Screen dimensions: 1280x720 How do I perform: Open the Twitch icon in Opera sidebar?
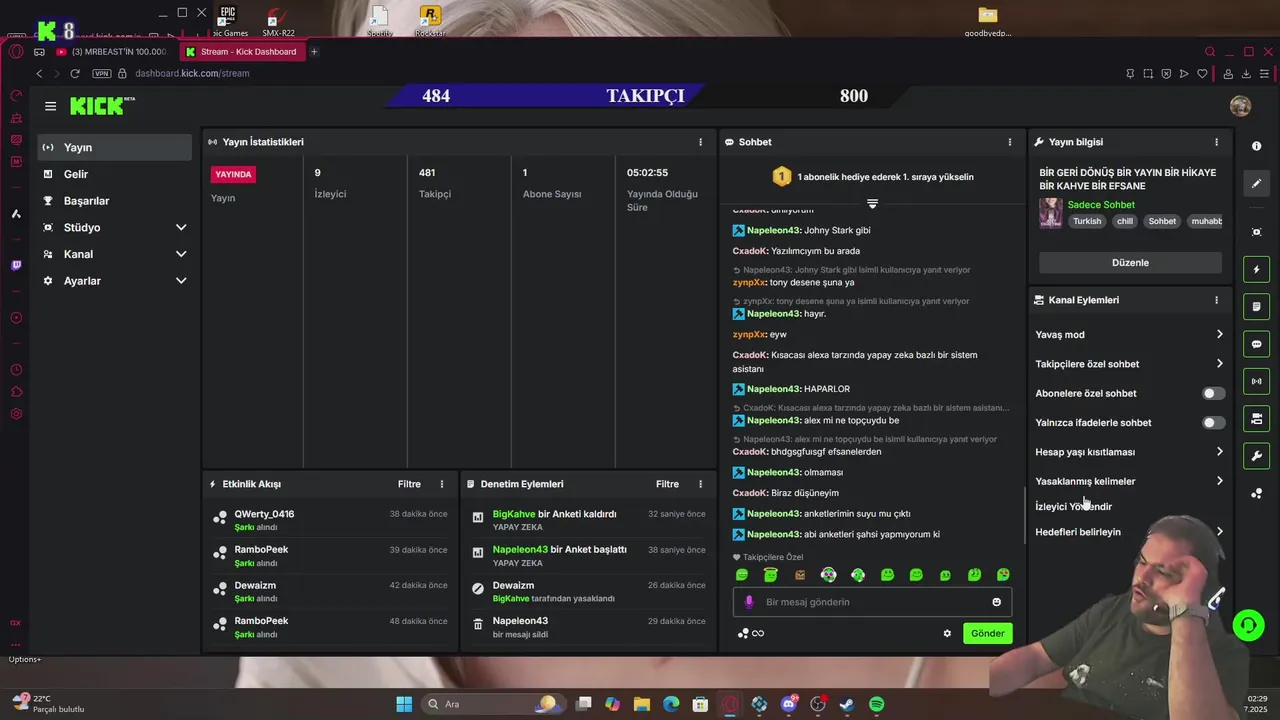point(16,265)
